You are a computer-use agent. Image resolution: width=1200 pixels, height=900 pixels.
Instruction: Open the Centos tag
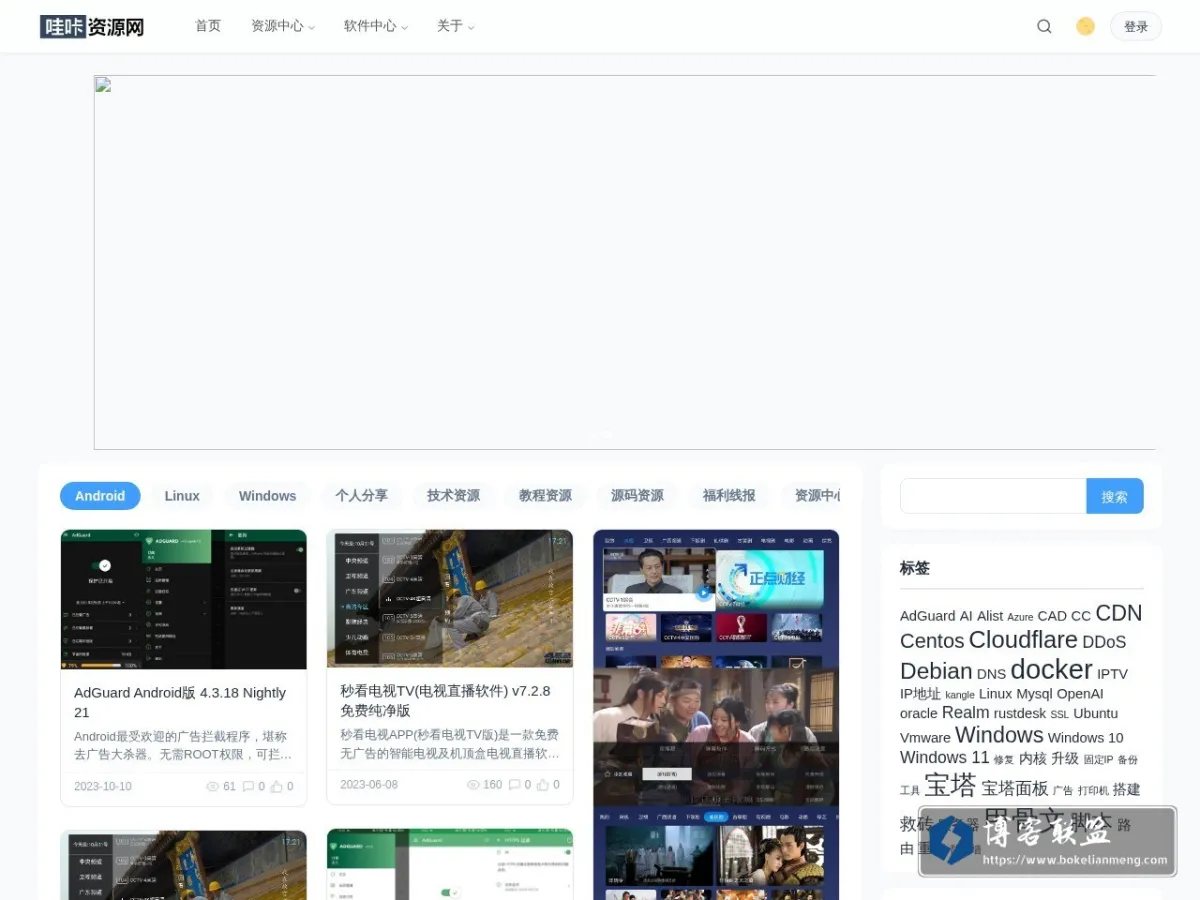click(x=932, y=641)
